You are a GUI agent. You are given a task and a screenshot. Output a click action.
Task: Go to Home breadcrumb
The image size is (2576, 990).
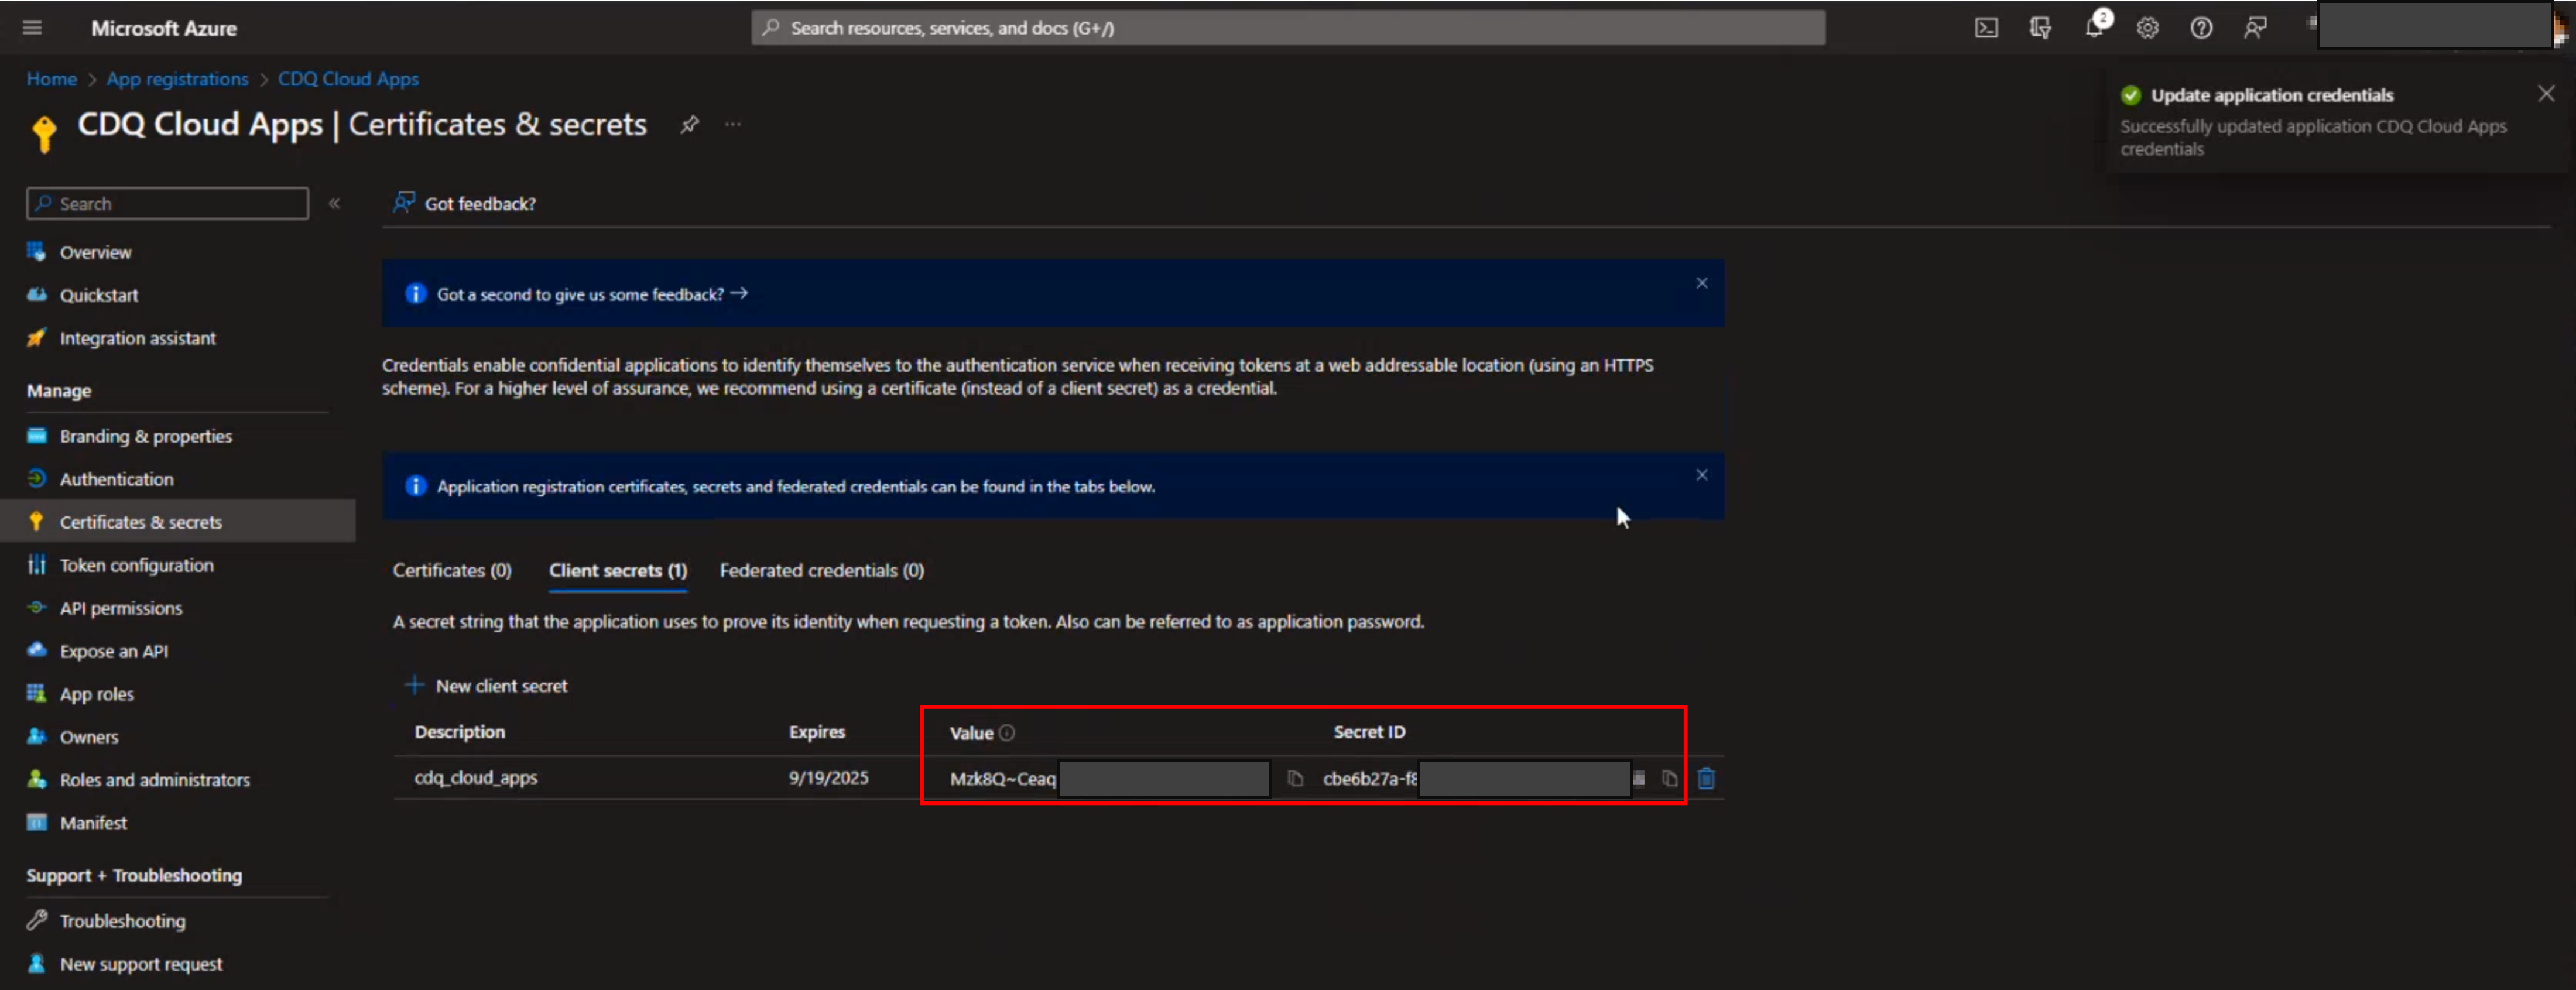(x=52, y=79)
